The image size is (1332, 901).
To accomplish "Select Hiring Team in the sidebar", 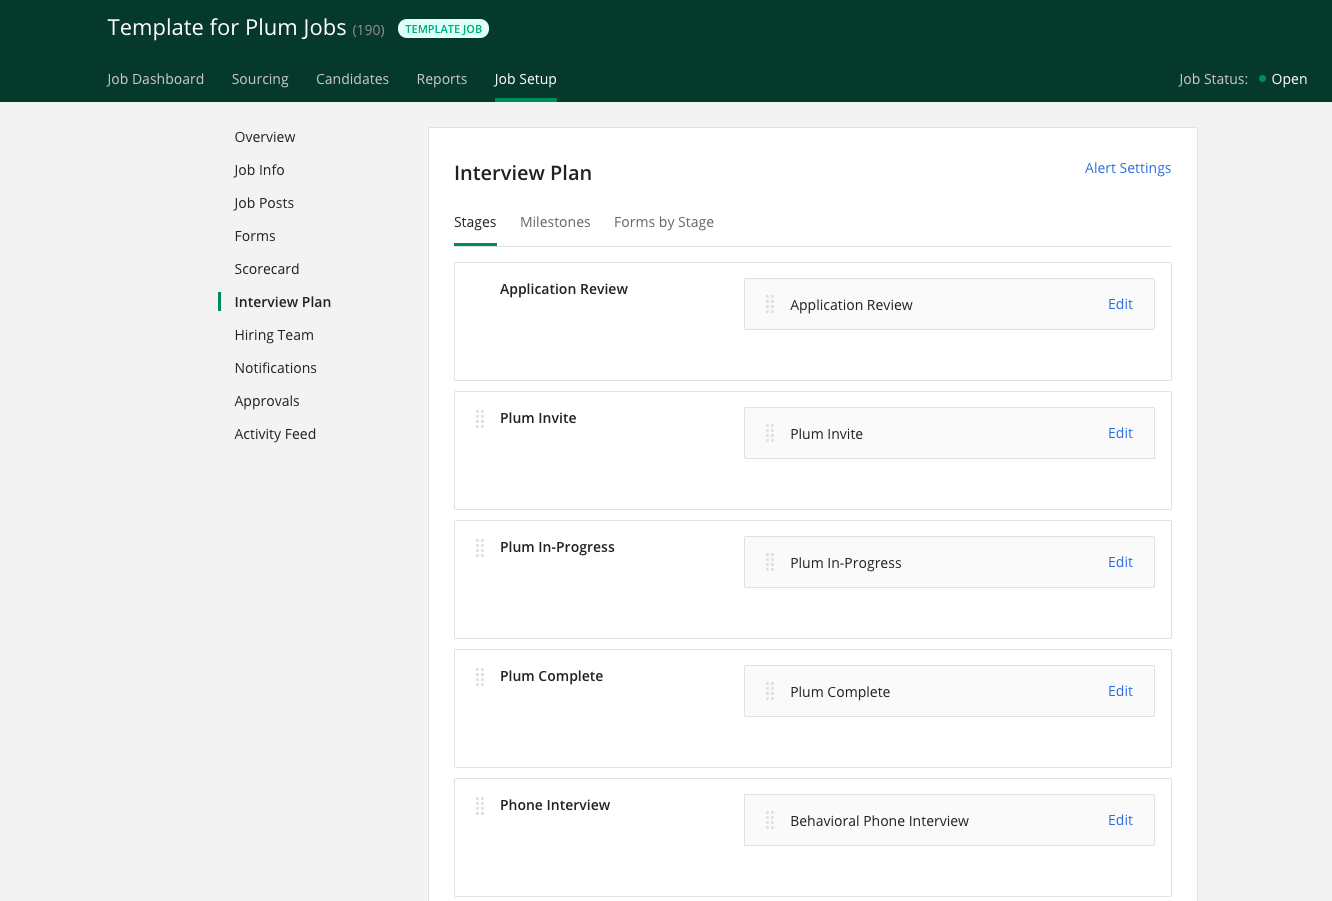I will coord(274,335).
